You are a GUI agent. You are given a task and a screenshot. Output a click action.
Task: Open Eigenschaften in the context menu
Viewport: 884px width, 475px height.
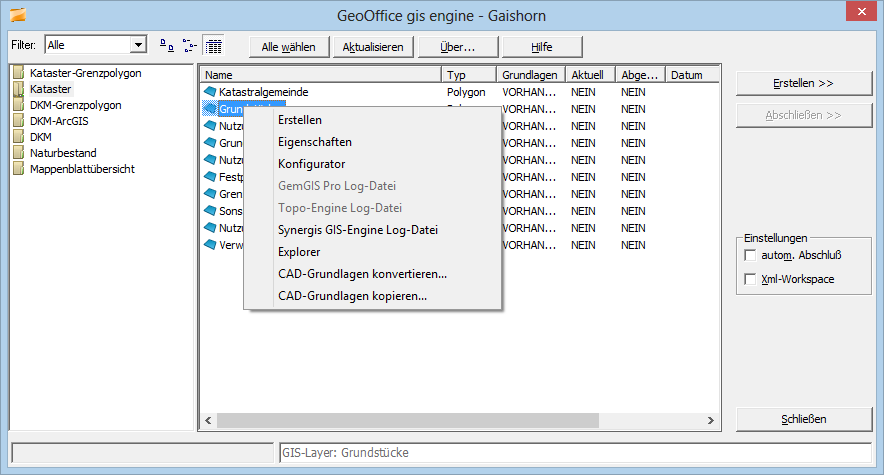315,142
